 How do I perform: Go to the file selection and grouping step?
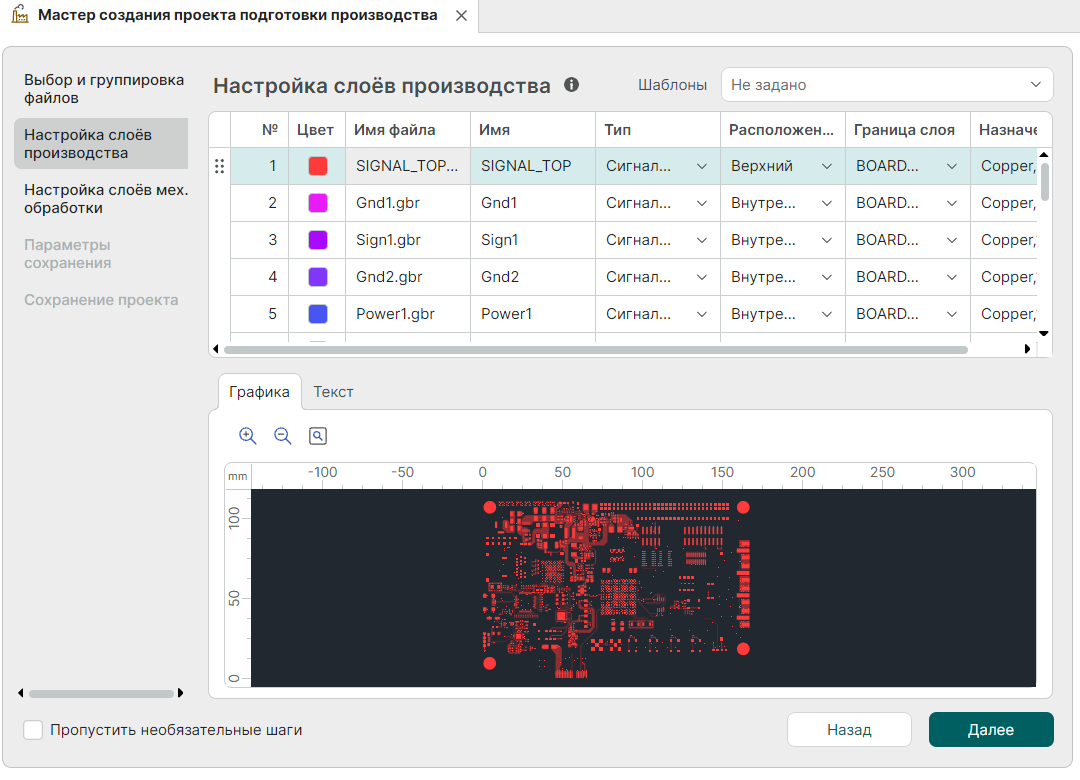pos(104,89)
